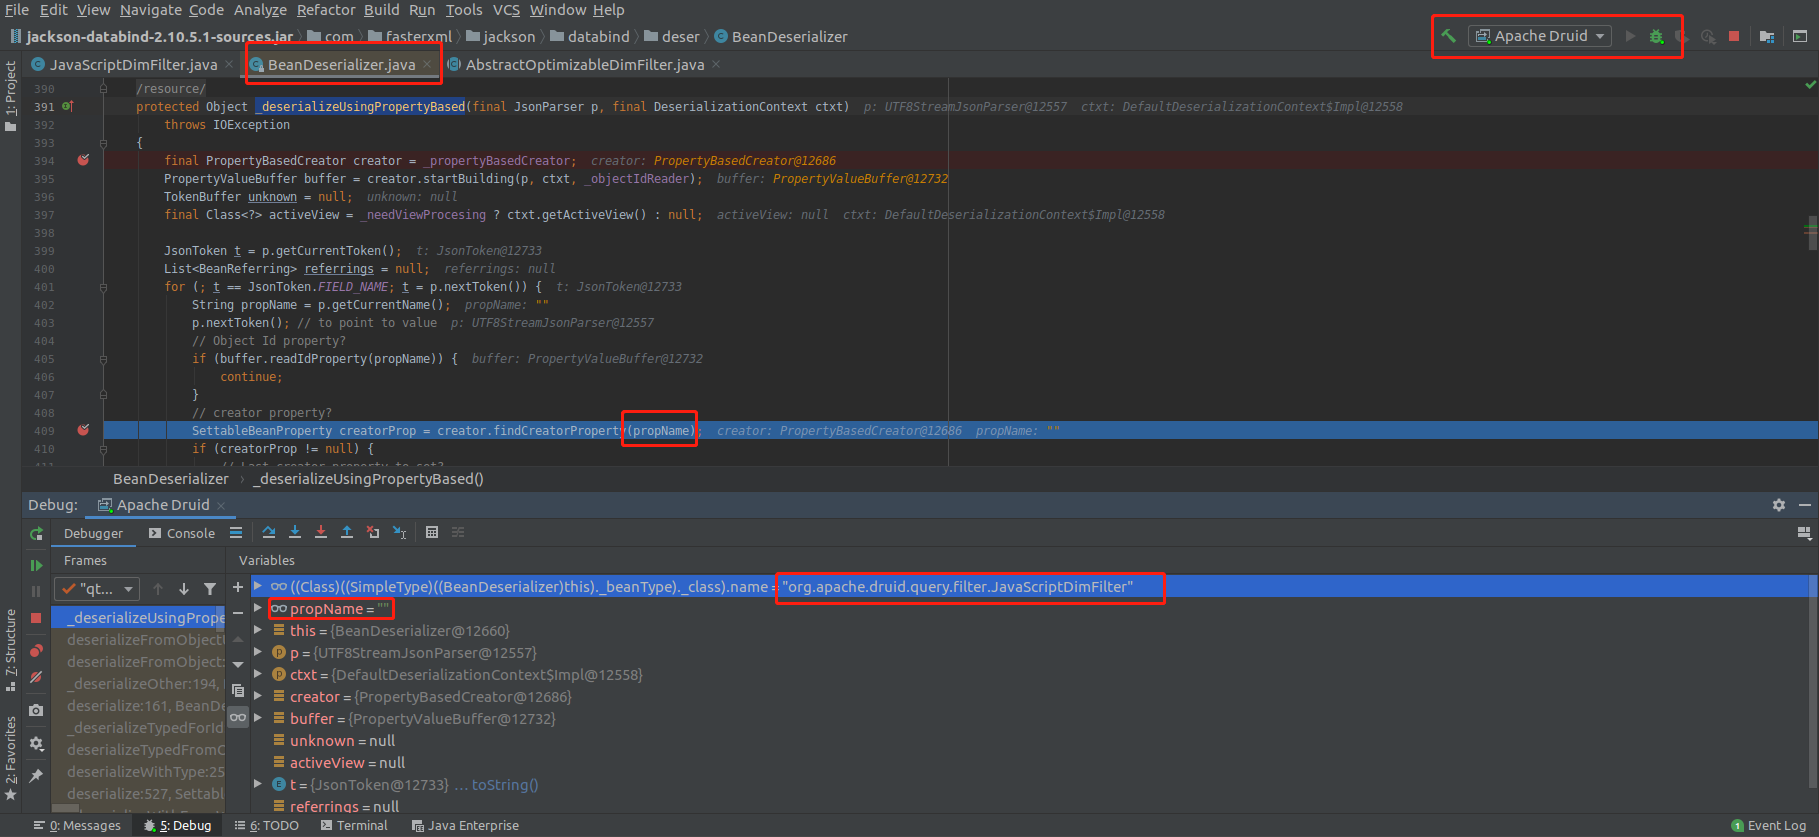Toggle Mute Breakpoints in debug sidebar
The height and width of the screenshot is (837, 1819).
tap(36, 677)
